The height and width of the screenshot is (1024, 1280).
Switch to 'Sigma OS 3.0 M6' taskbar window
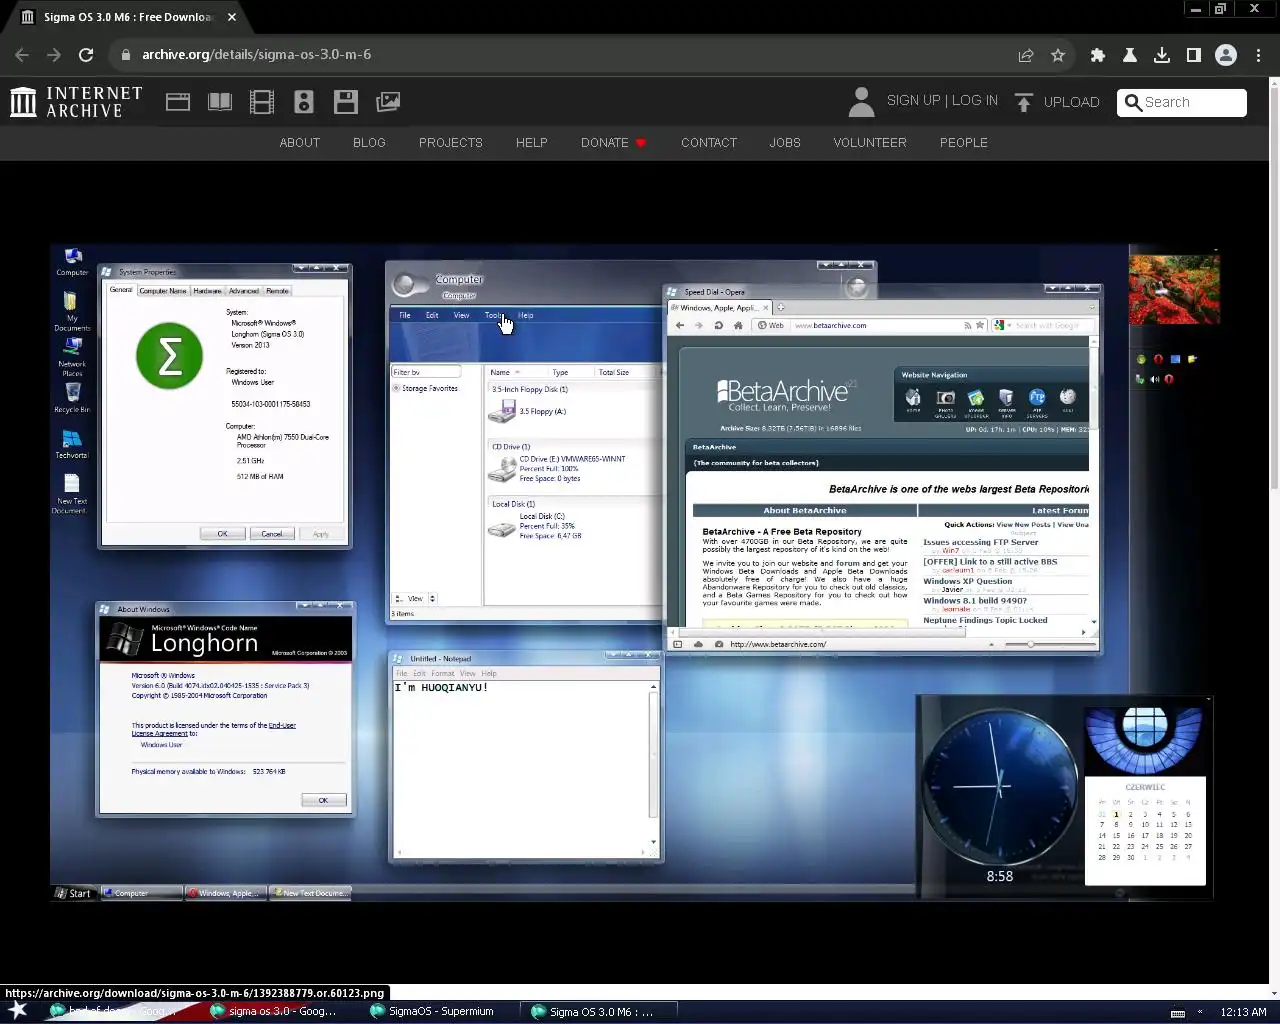click(x=600, y=1011)
